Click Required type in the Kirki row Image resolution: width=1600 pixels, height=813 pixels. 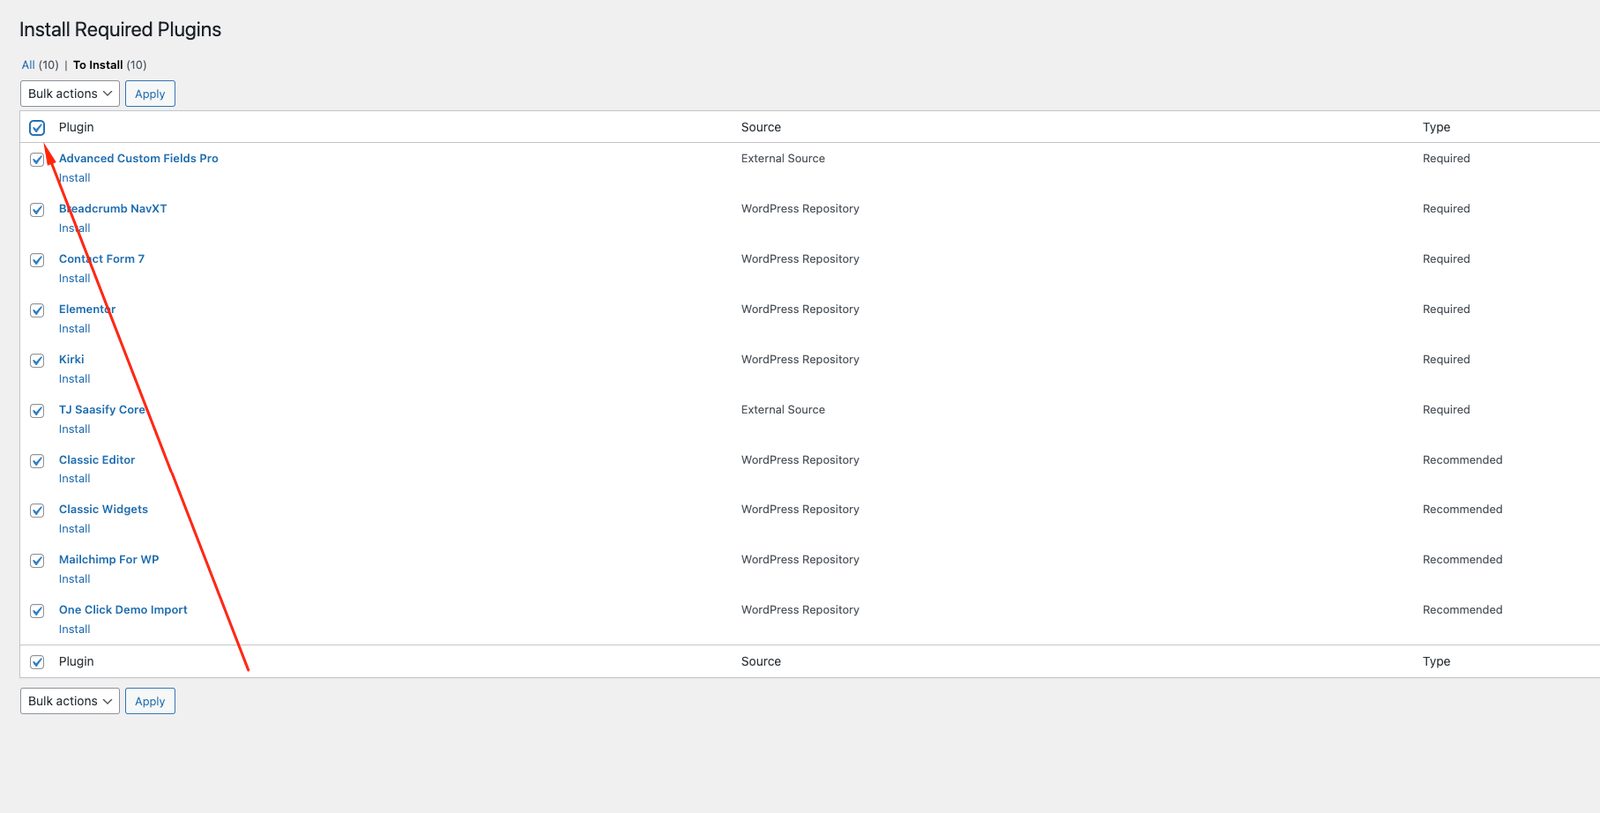[1446, 359]
